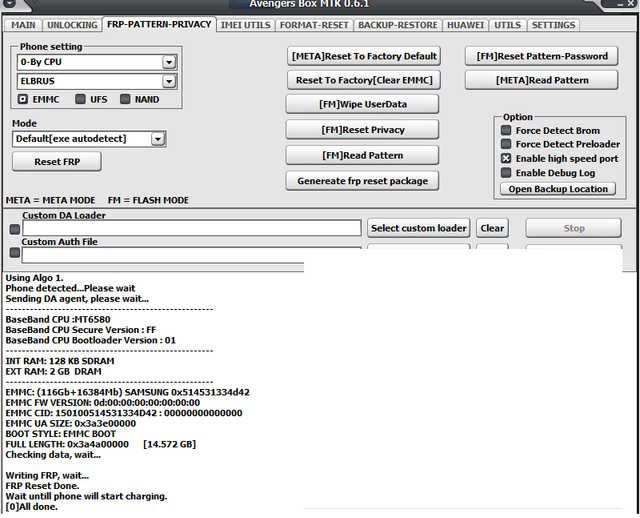The width and height of the screenshot is (640, 518).
Task: Select the FRP-PATTERN-PRIVACY tab
Action: pos(159,24)
